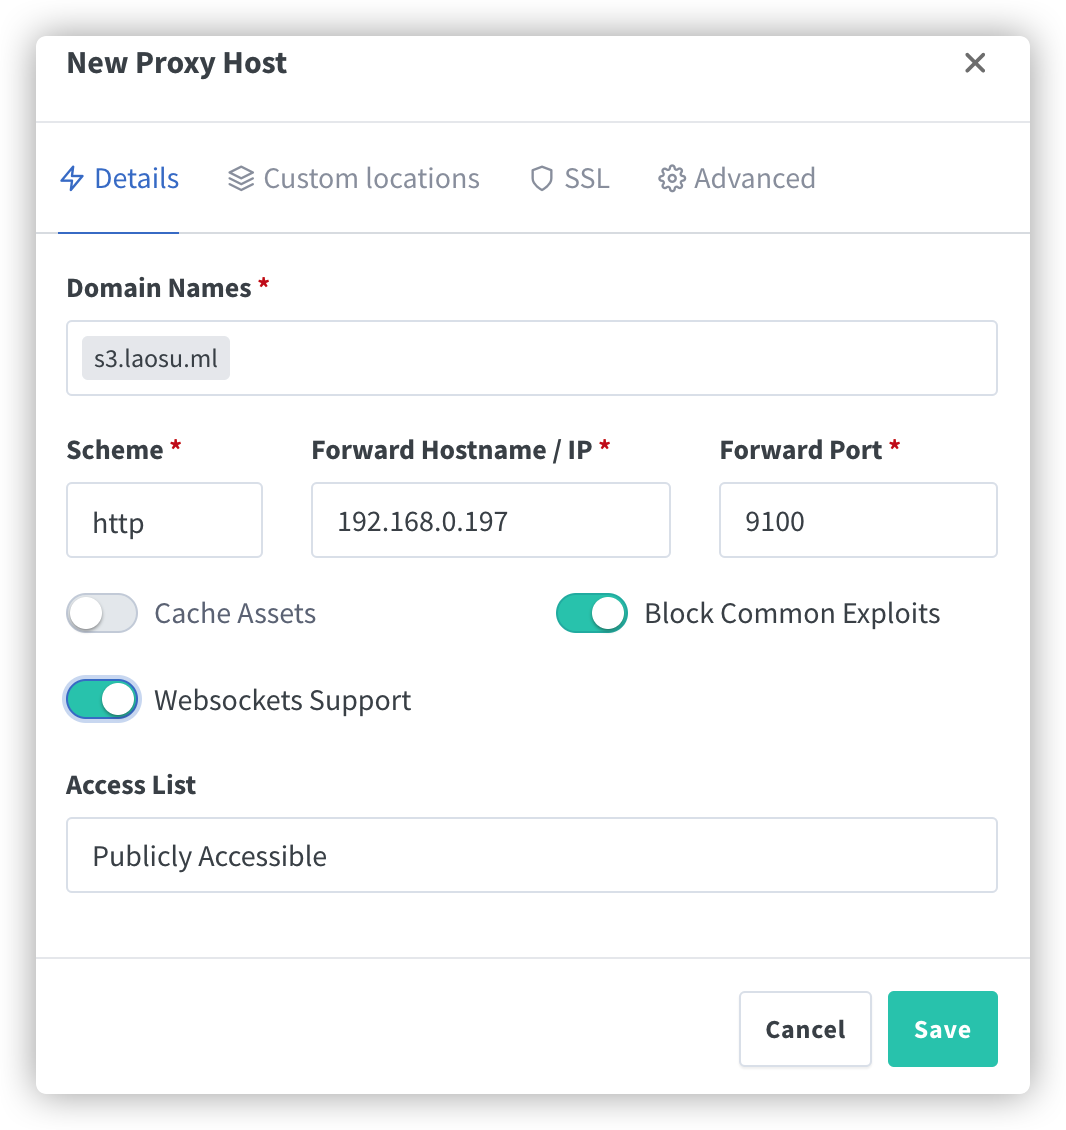Close the New Proxy Host dialog
This screenshot has width=1066, height=1130.
point(974,63)
